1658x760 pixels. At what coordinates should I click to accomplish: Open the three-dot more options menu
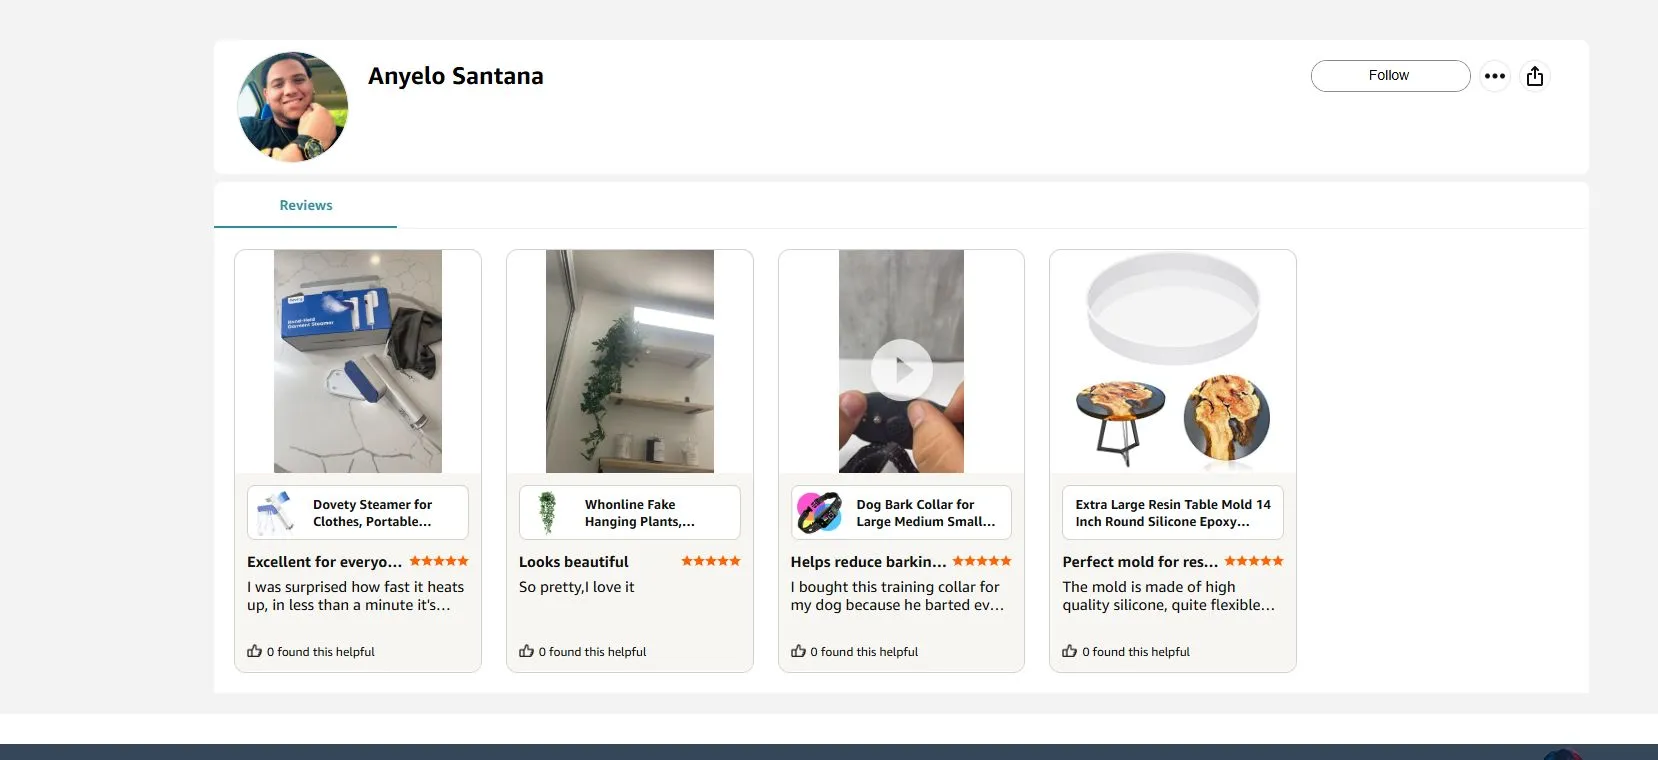click(x=1494, y=76)
